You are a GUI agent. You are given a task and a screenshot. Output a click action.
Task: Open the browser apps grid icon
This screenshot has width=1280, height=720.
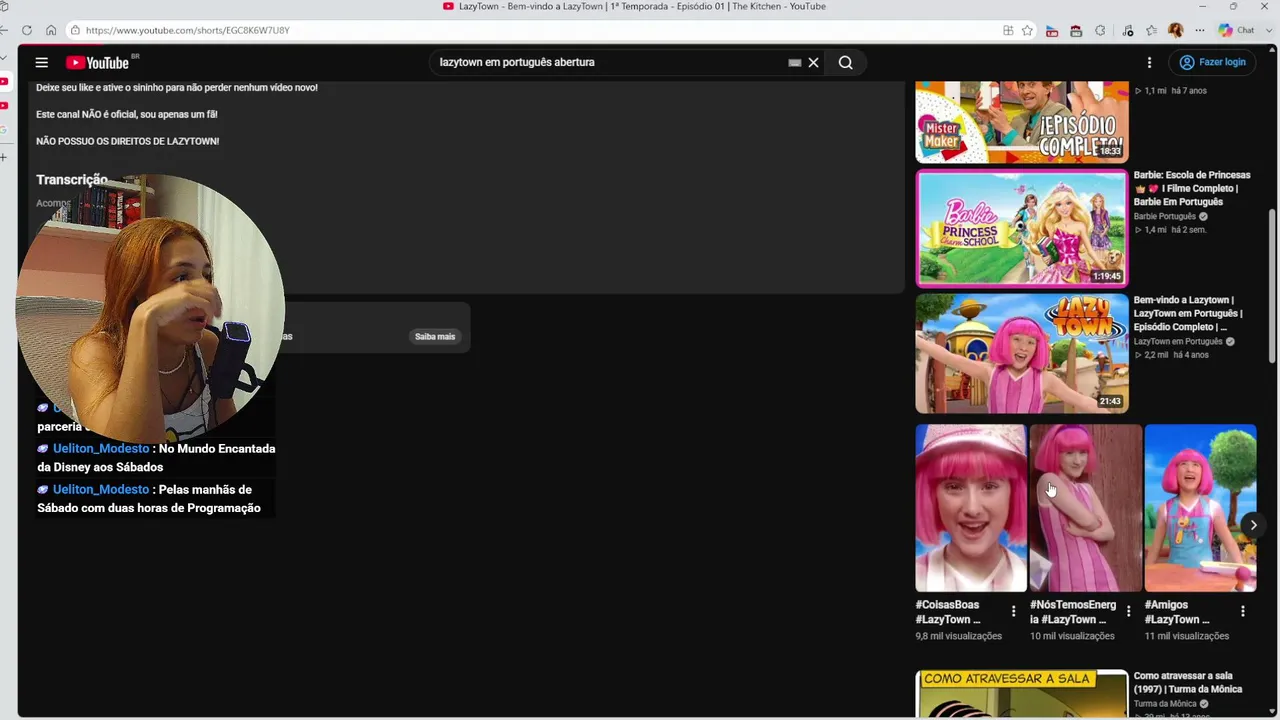coord(1008,30)
